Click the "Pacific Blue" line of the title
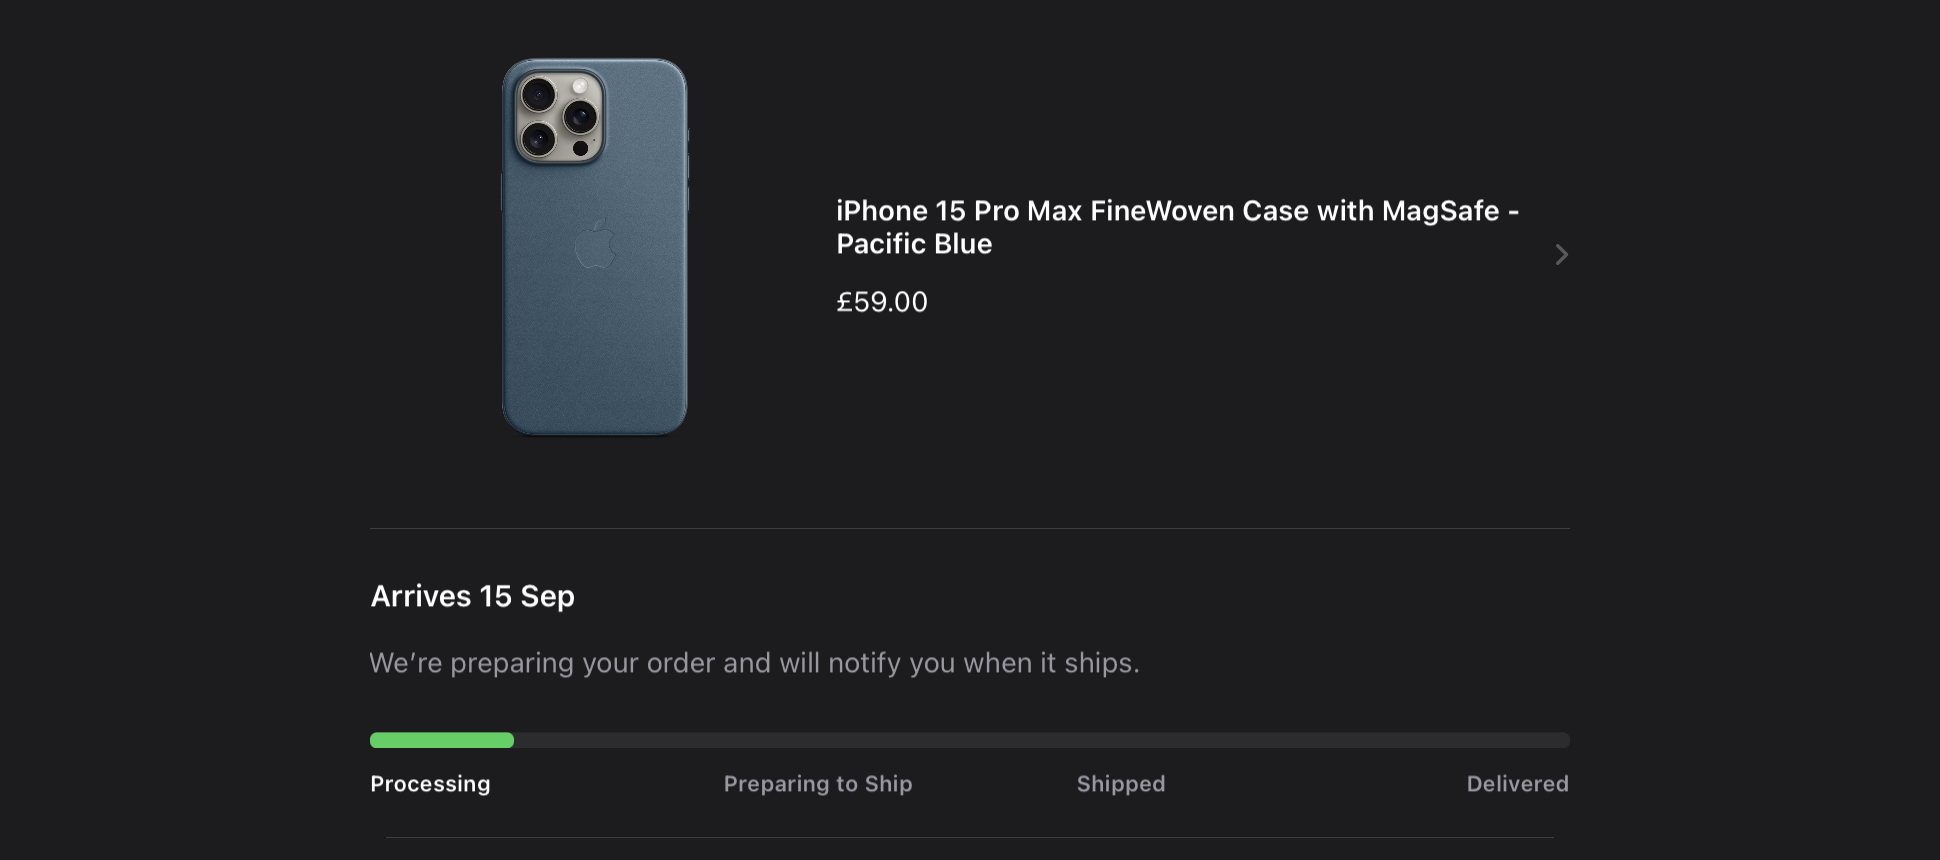This screenshot has width=1940, height=860. point(914,244)
